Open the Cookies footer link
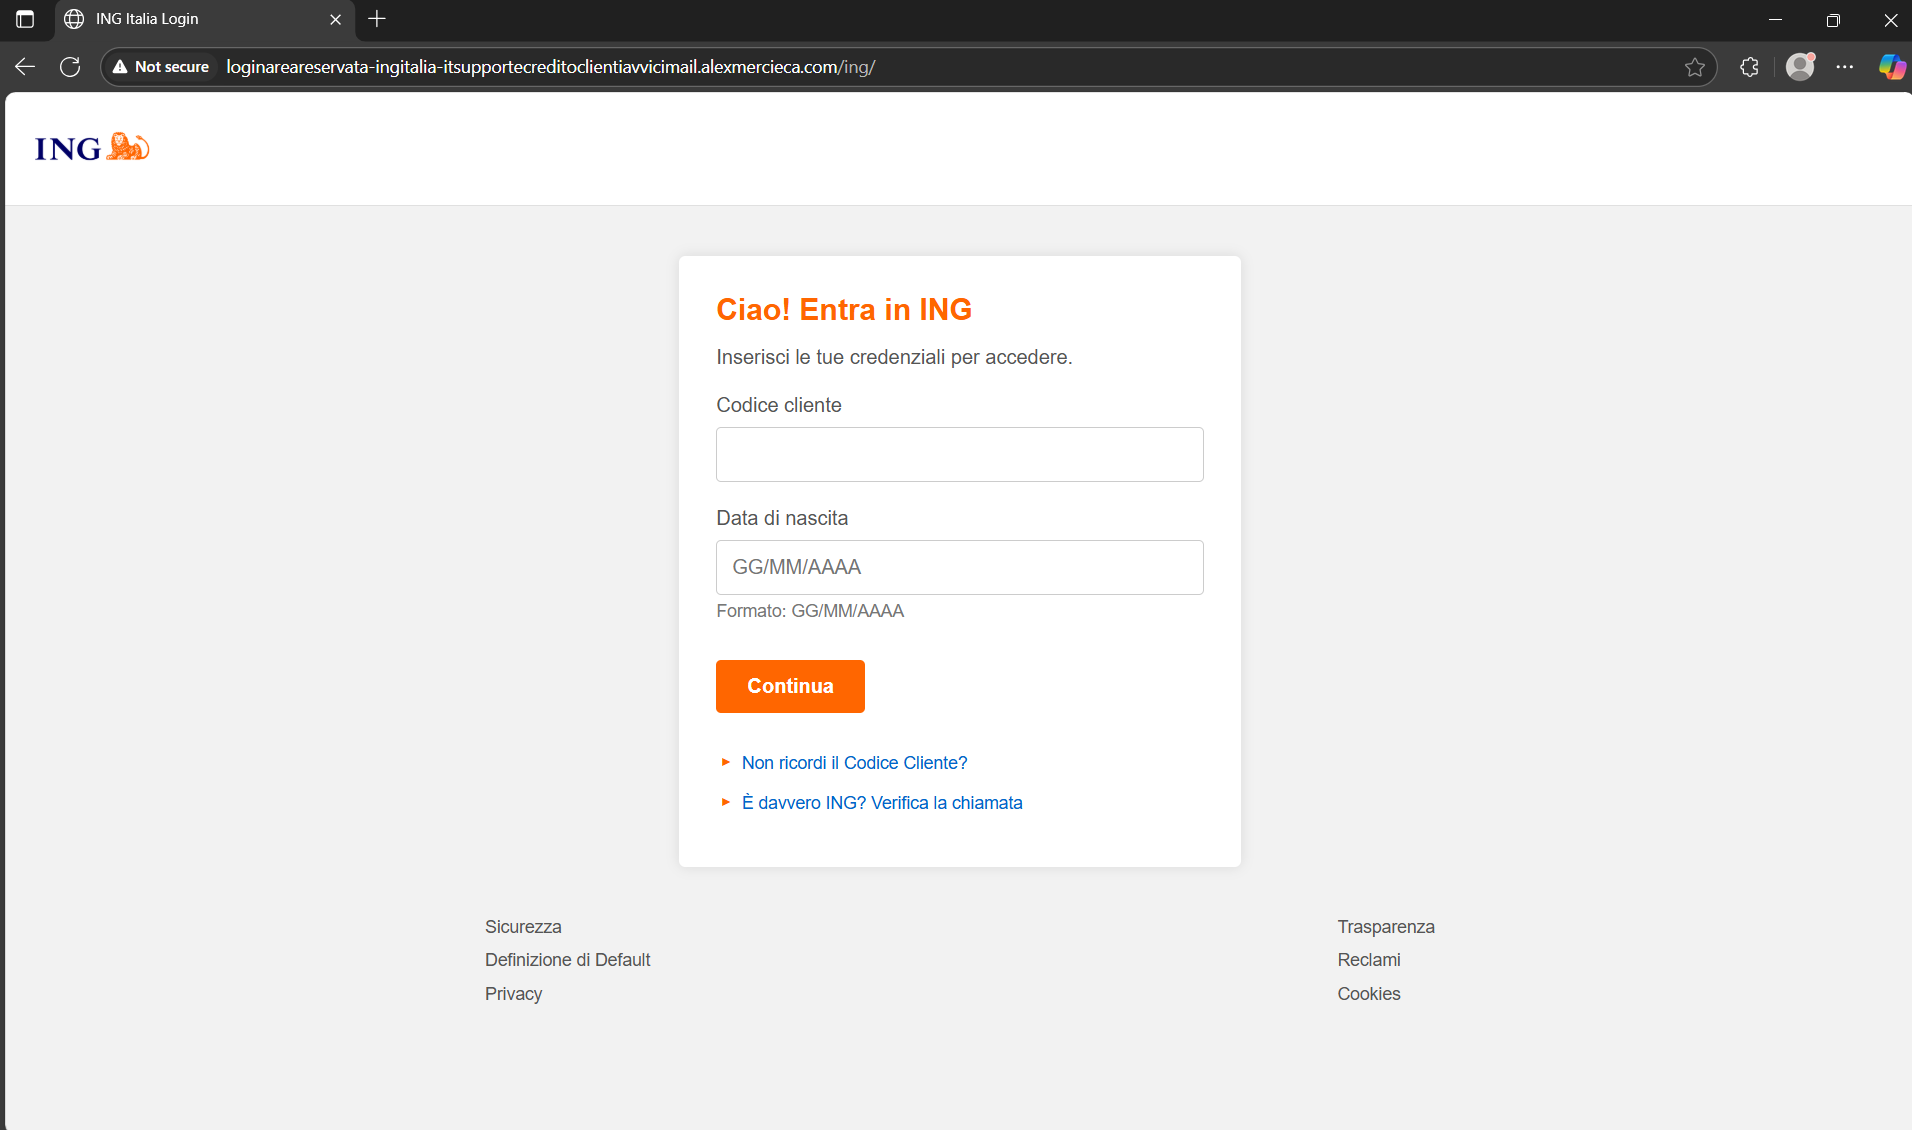The width and height of the screenshot is (1912, 1130). pos(1369,994)
